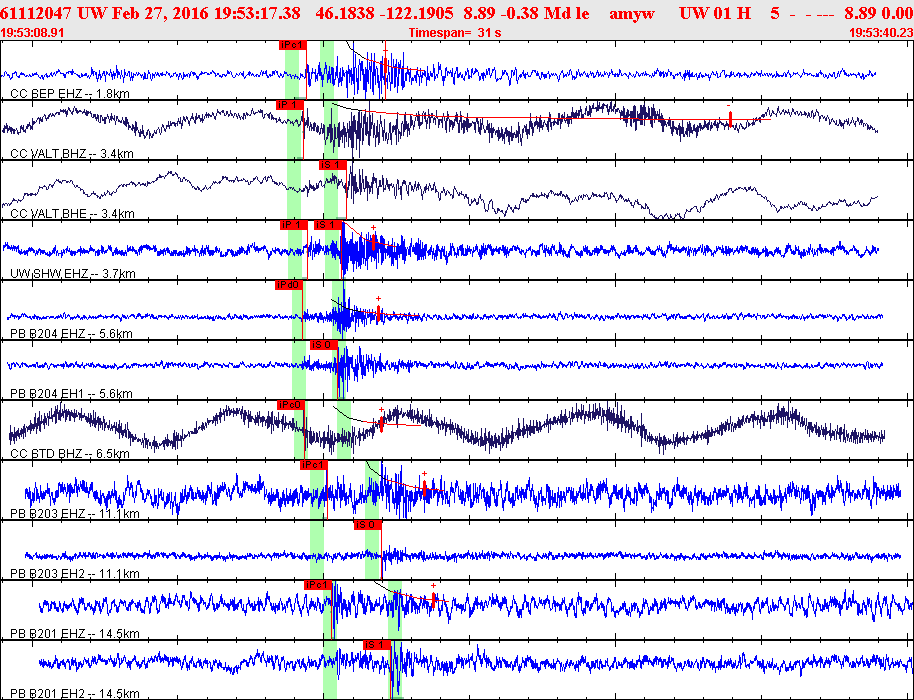Click the red coda marker on VALT BHZ
This screenshot has height=700, width=914.
730,118
